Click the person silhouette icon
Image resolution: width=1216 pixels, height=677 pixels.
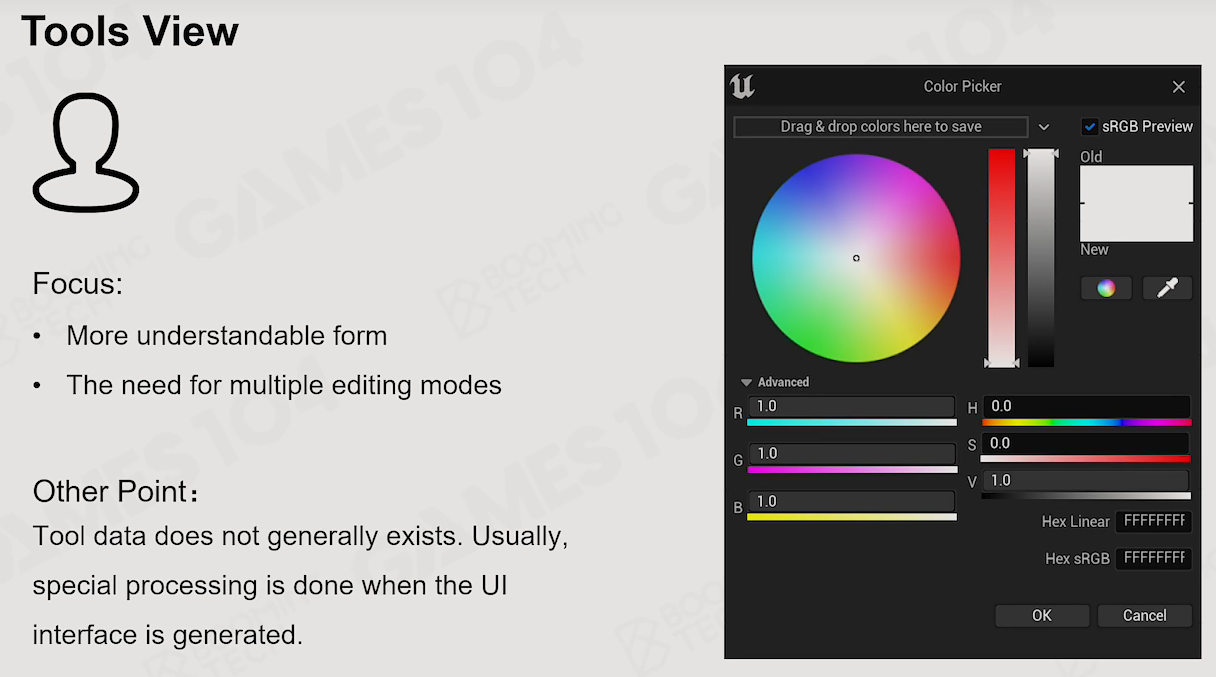(86, 152)
